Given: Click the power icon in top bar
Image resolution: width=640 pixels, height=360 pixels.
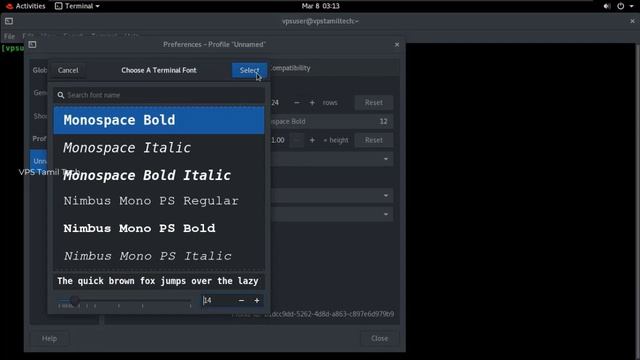Looking at the screenshot, I should point(620,6).
